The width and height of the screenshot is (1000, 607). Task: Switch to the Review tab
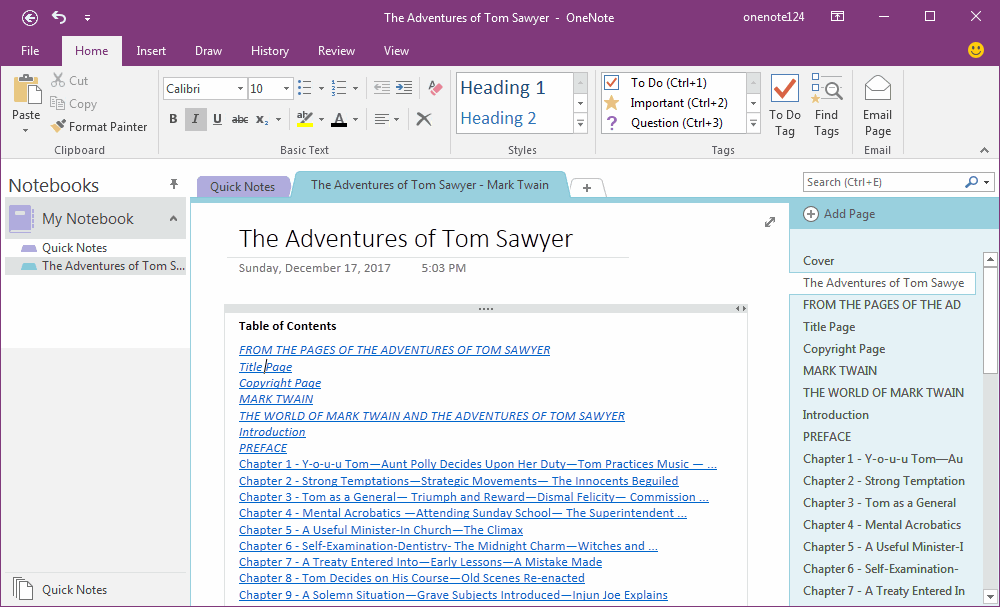click(x=337, y=51)
